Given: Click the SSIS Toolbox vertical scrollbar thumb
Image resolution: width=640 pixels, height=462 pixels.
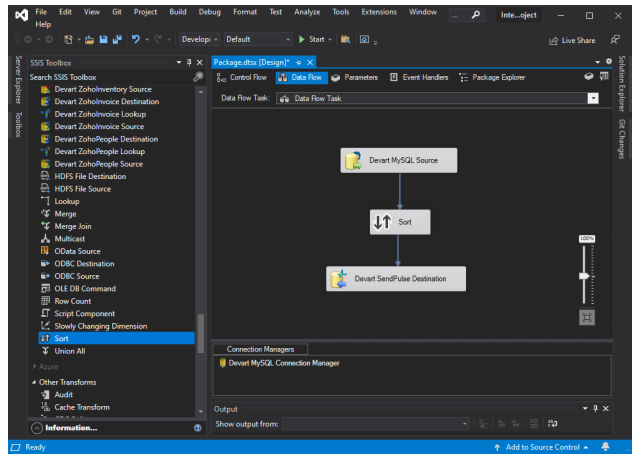Looking at the screenshot, I should [200, 333].
